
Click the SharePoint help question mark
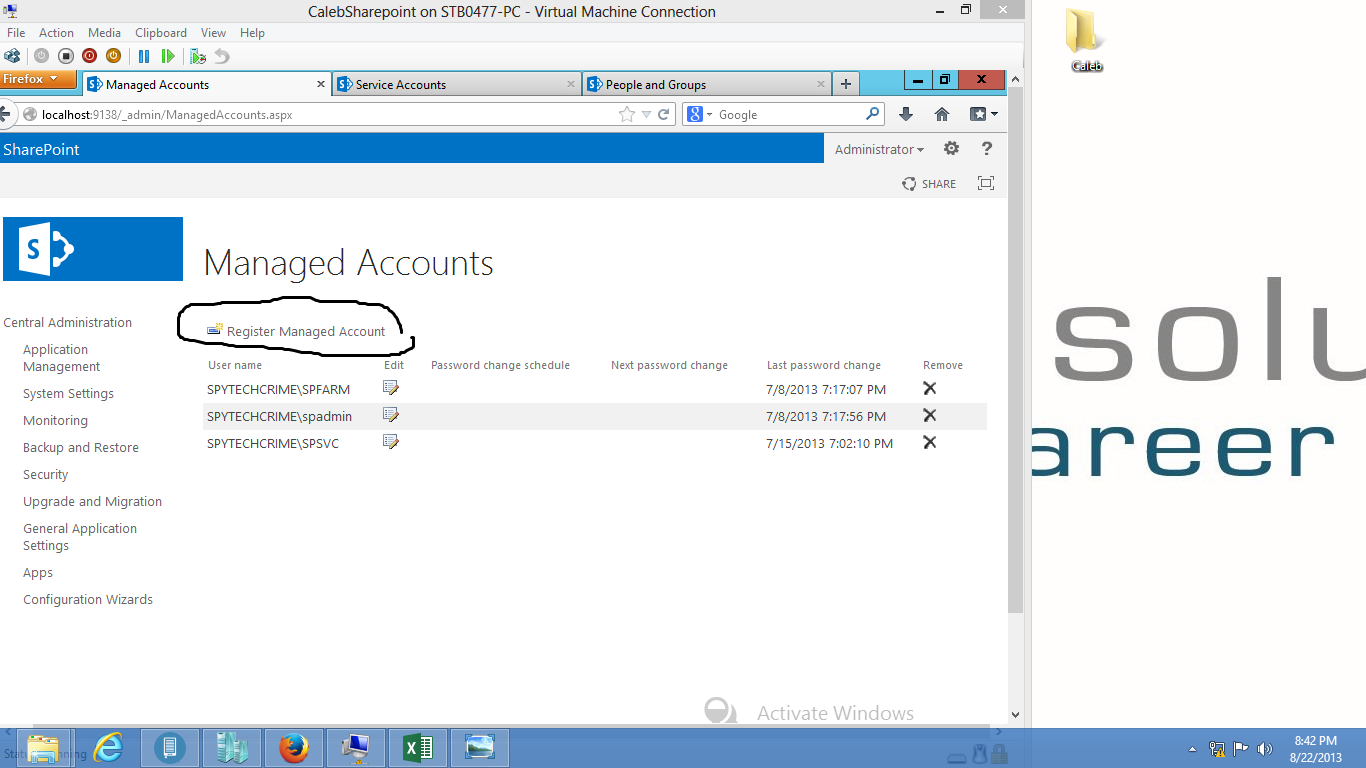(987, 148)
